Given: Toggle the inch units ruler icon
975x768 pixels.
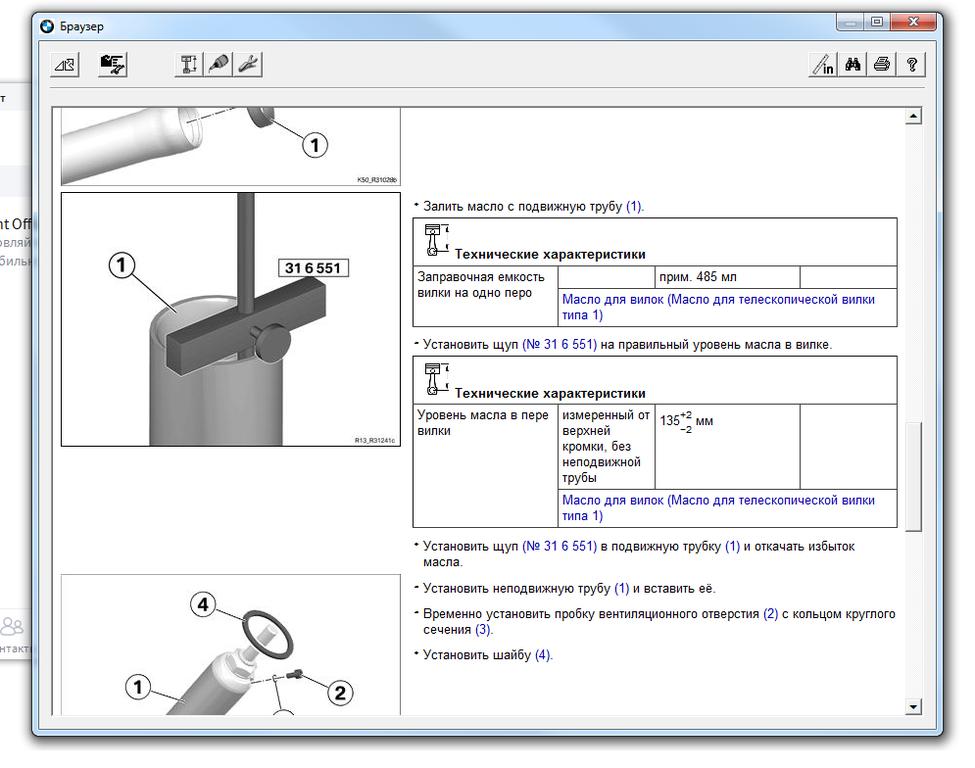Looking at the screenshot, I should pyautogui.click(x=823, y=65).
